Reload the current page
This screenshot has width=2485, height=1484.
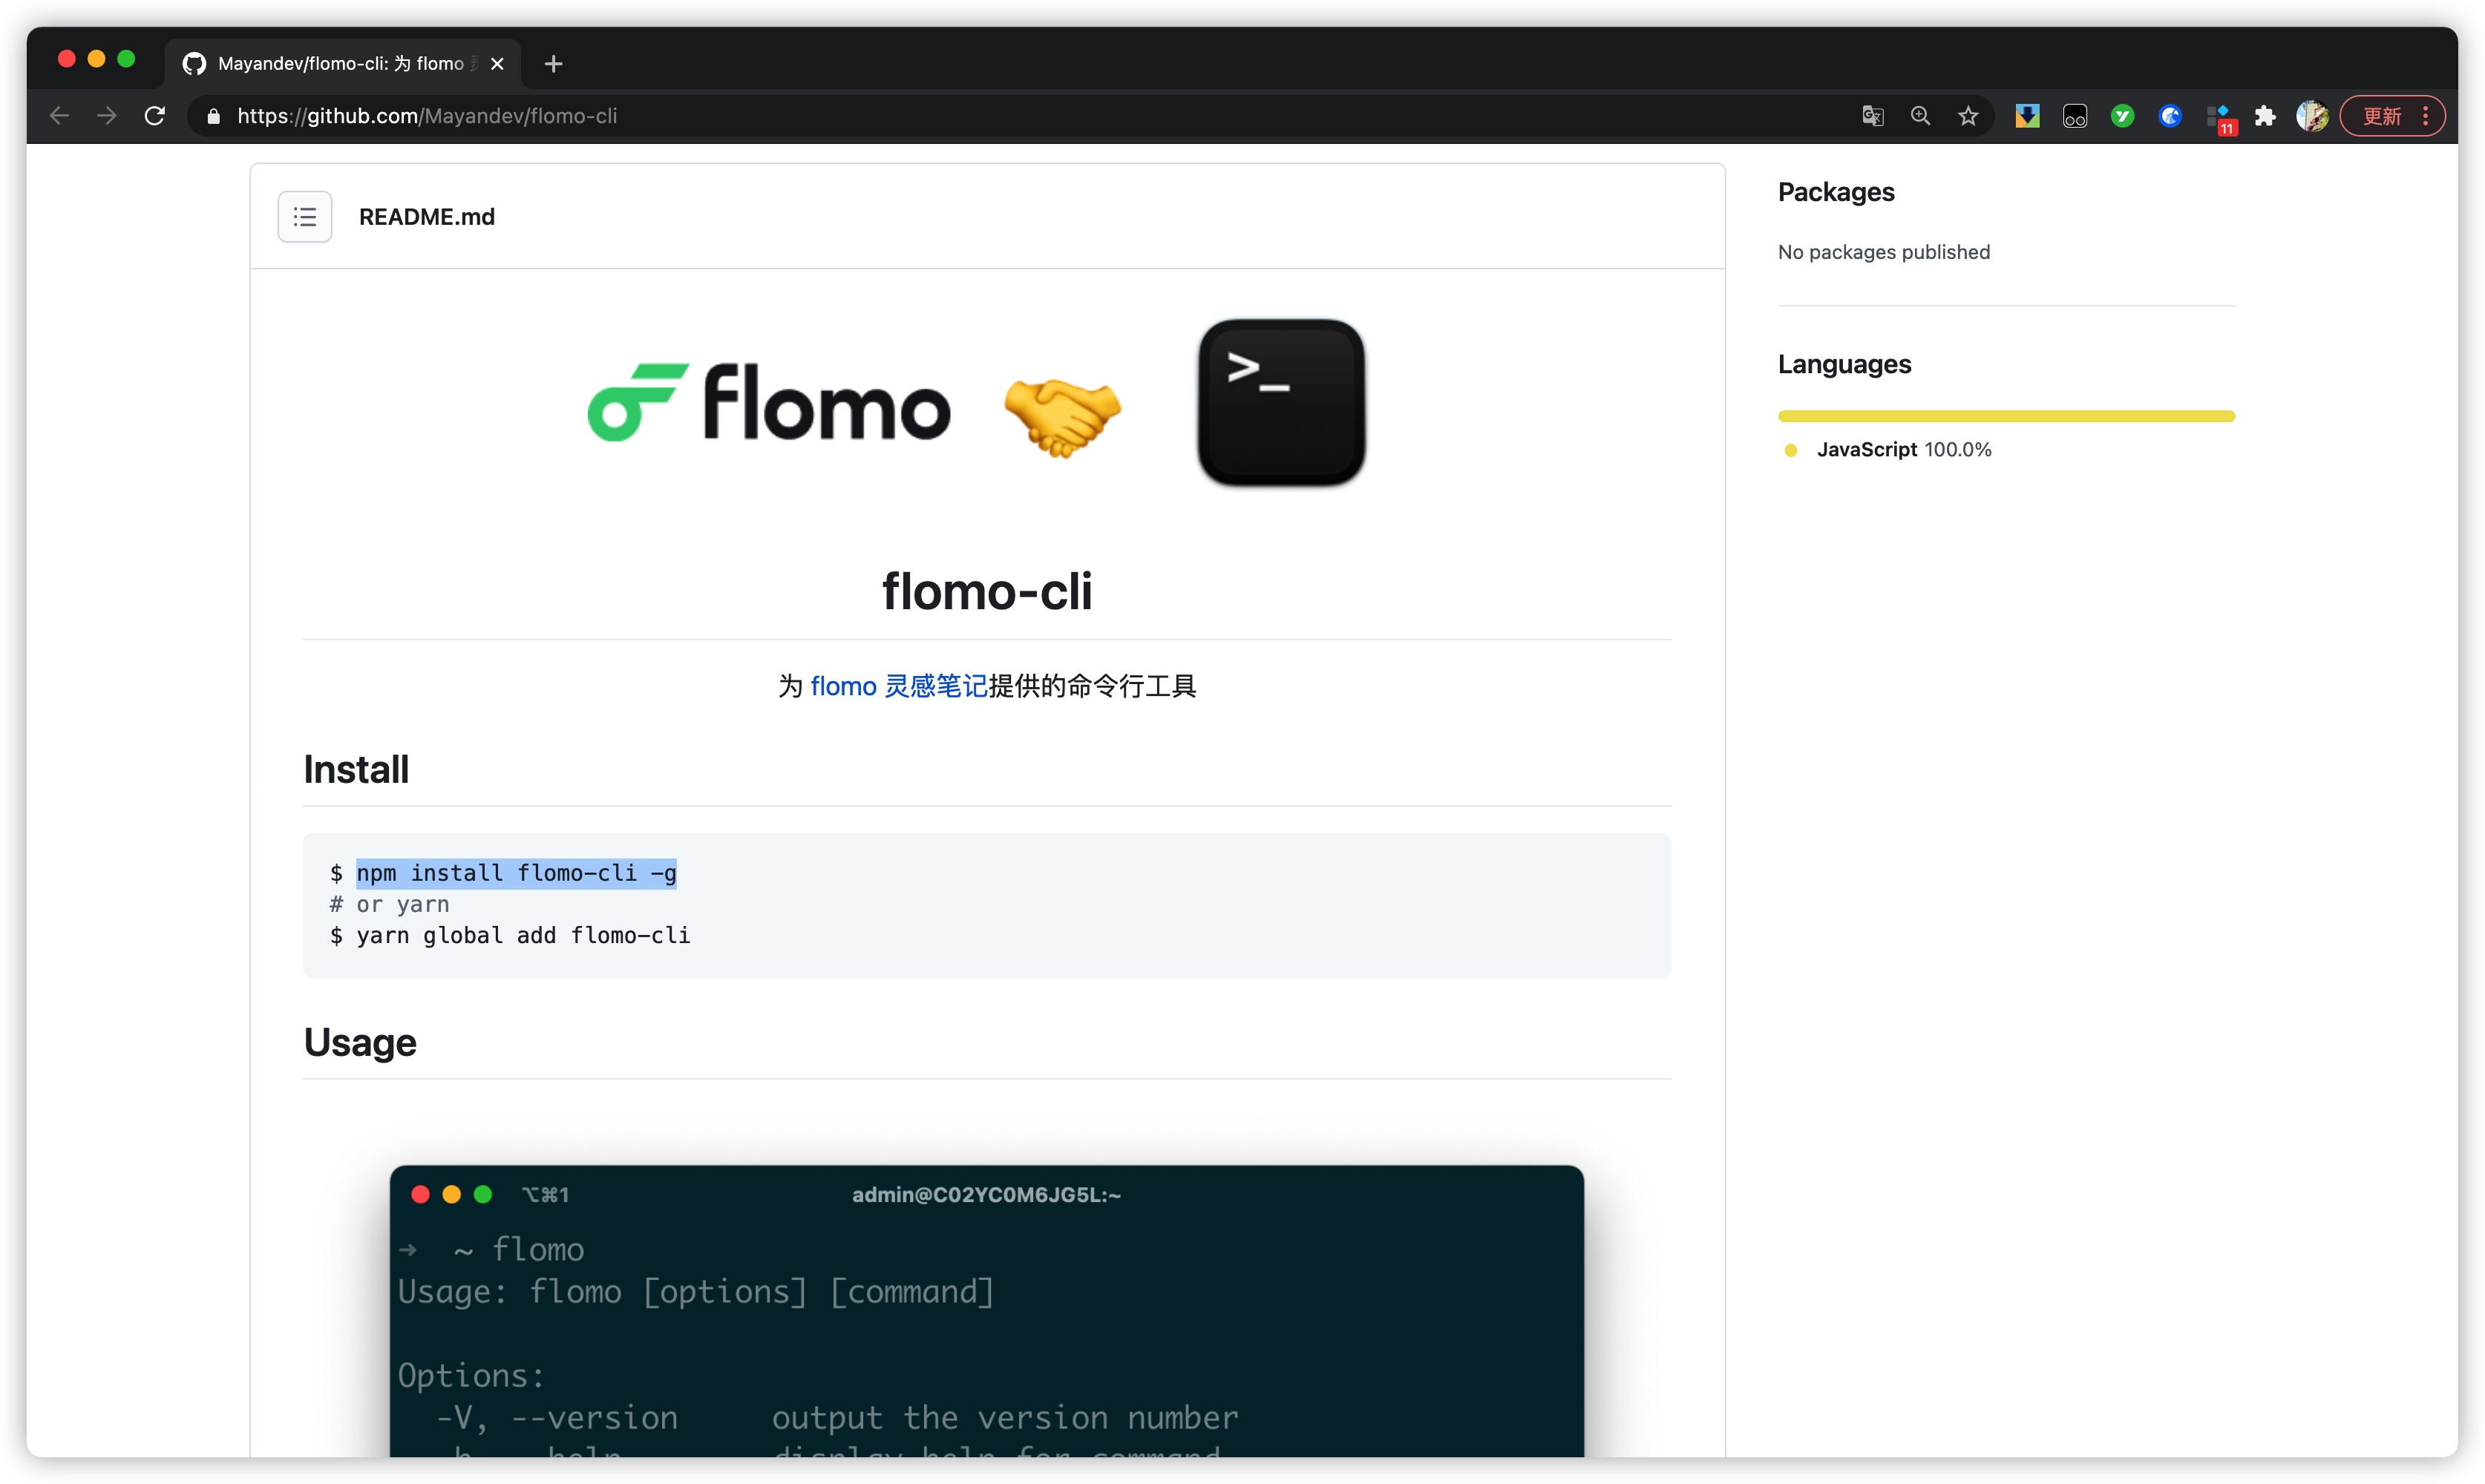tap(154, 116)
